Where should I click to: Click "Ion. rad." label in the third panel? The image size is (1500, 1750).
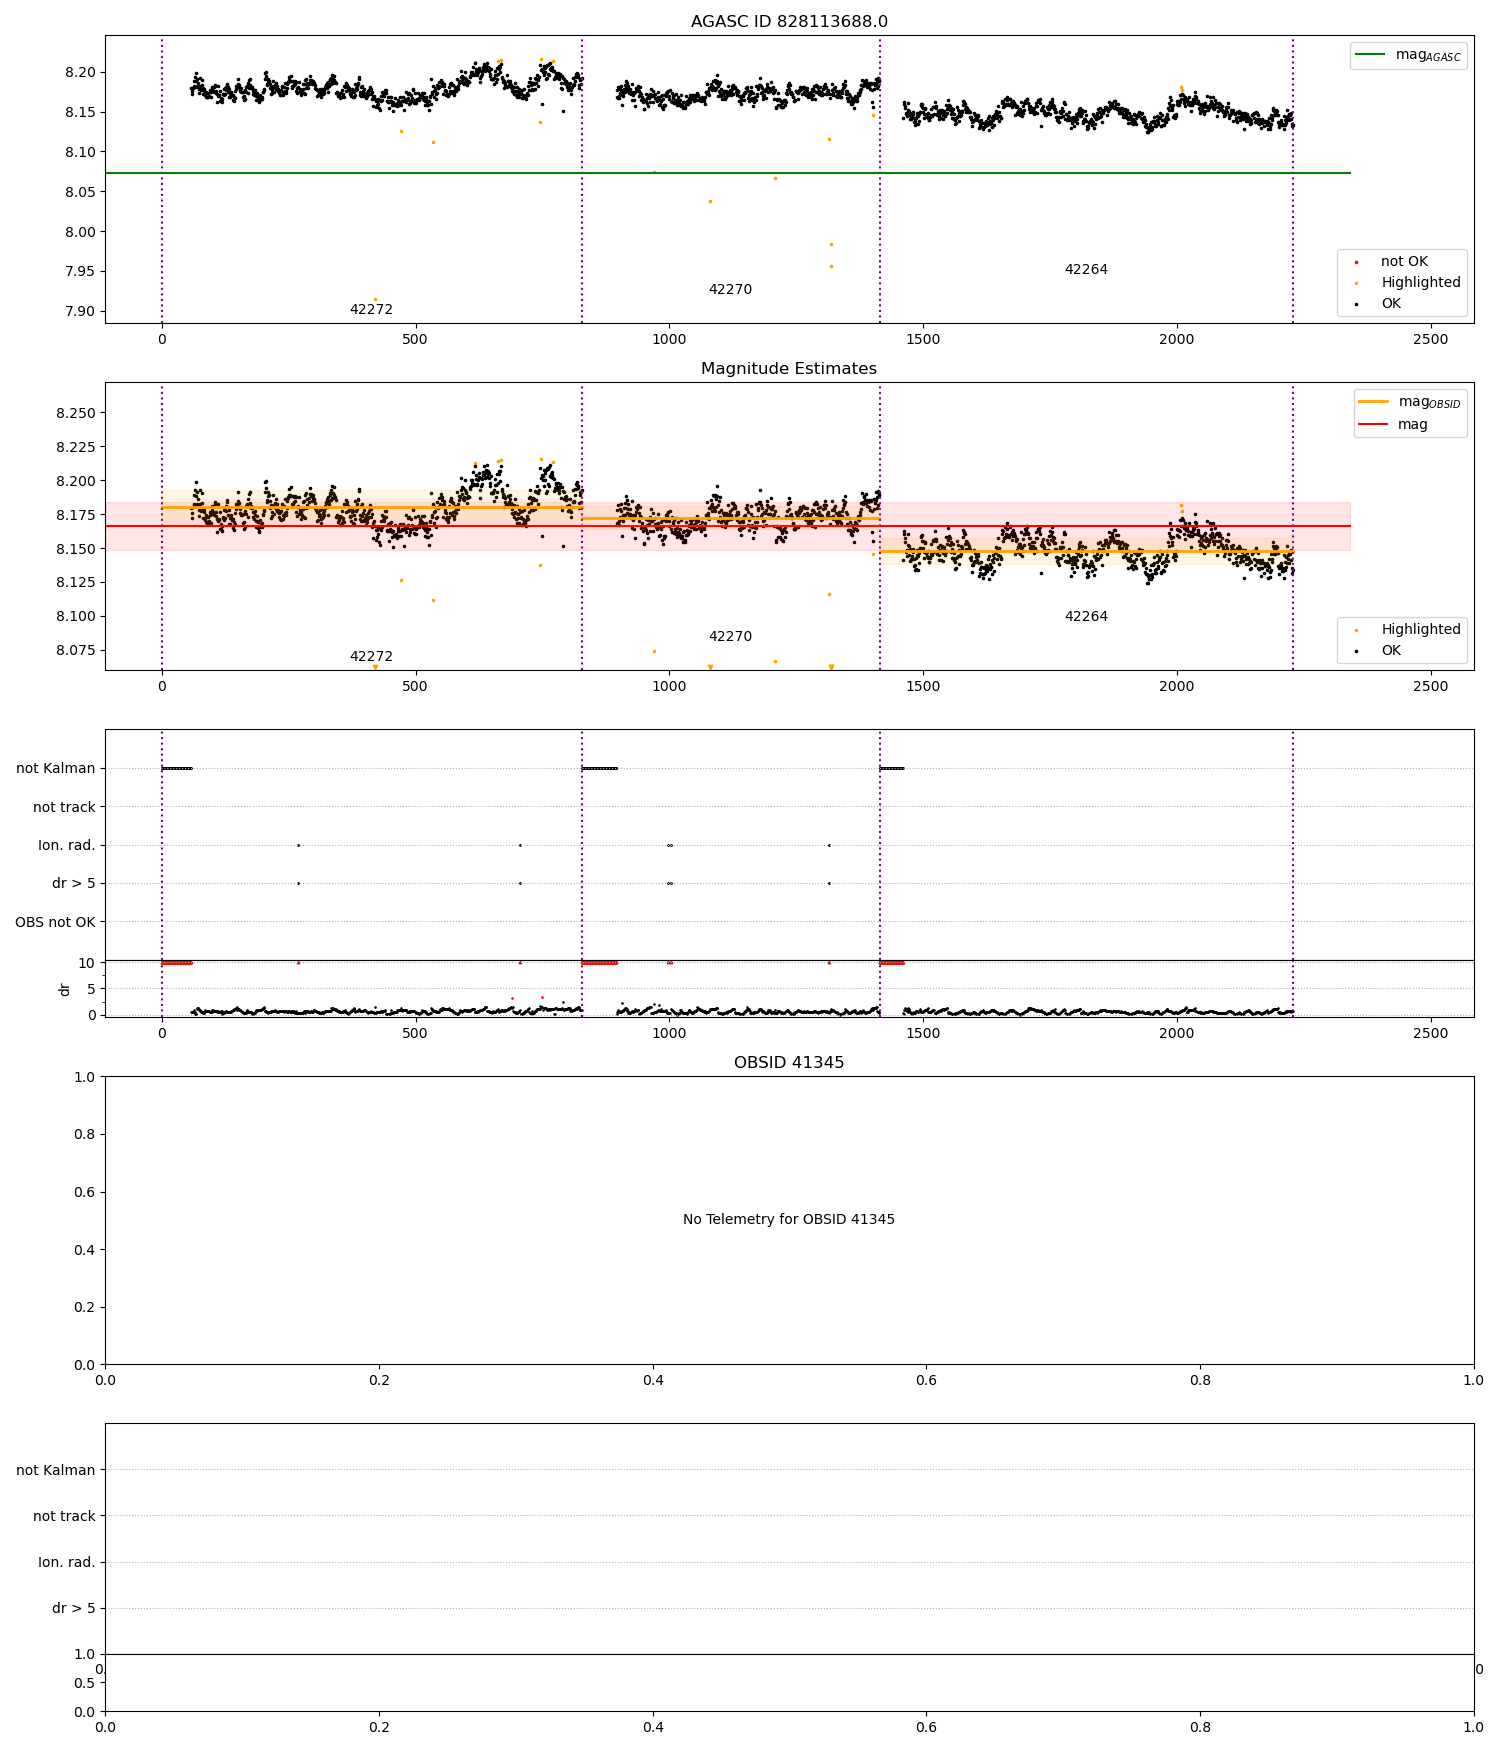point(67,846)
